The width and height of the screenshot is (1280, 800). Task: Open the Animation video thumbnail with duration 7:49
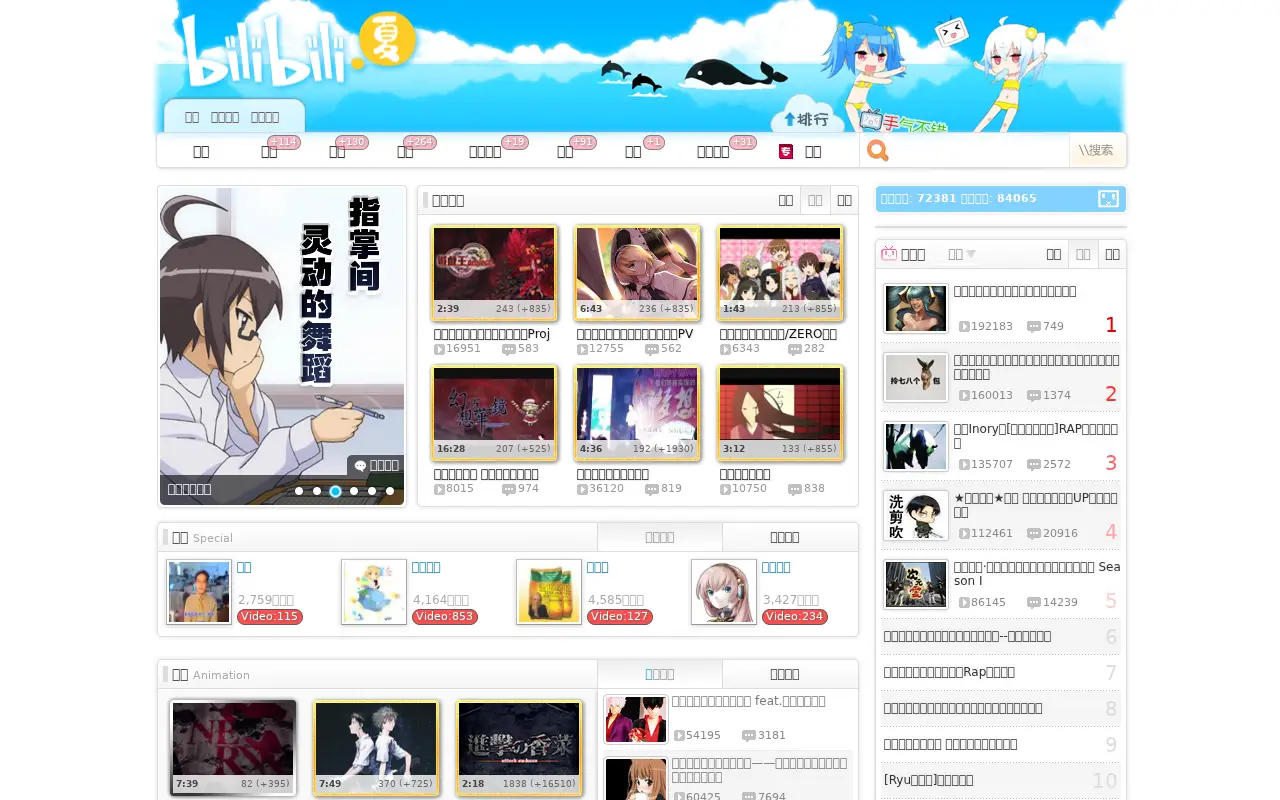(x=376, y=747)
